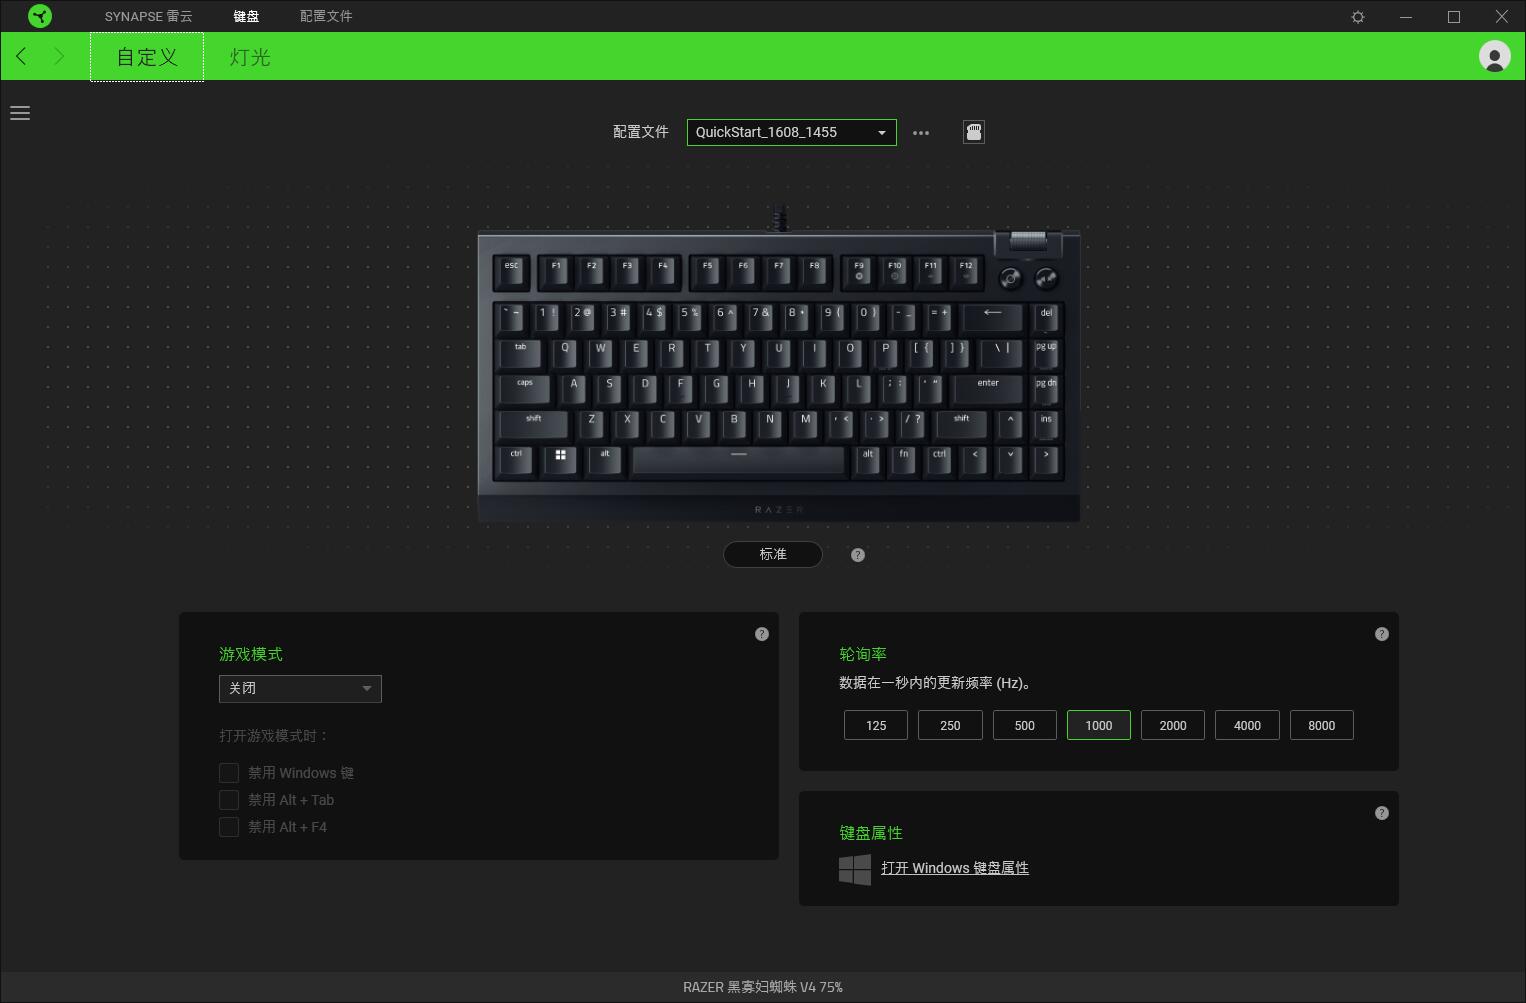
Task: Open the hamburger sidebar menu
Action: [x=20, y=113]
